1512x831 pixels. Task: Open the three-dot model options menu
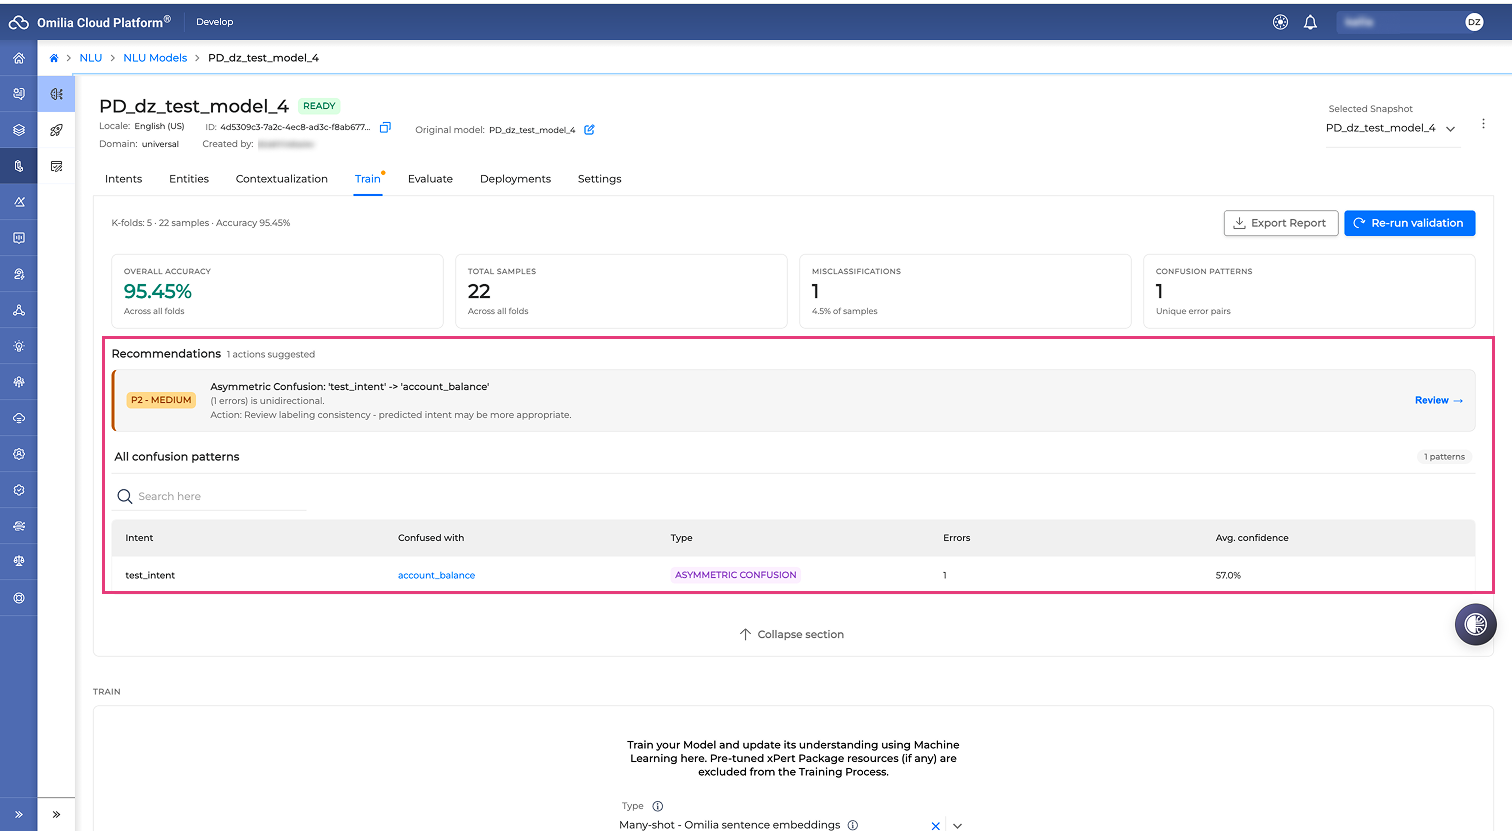(x=1483, y=124)
